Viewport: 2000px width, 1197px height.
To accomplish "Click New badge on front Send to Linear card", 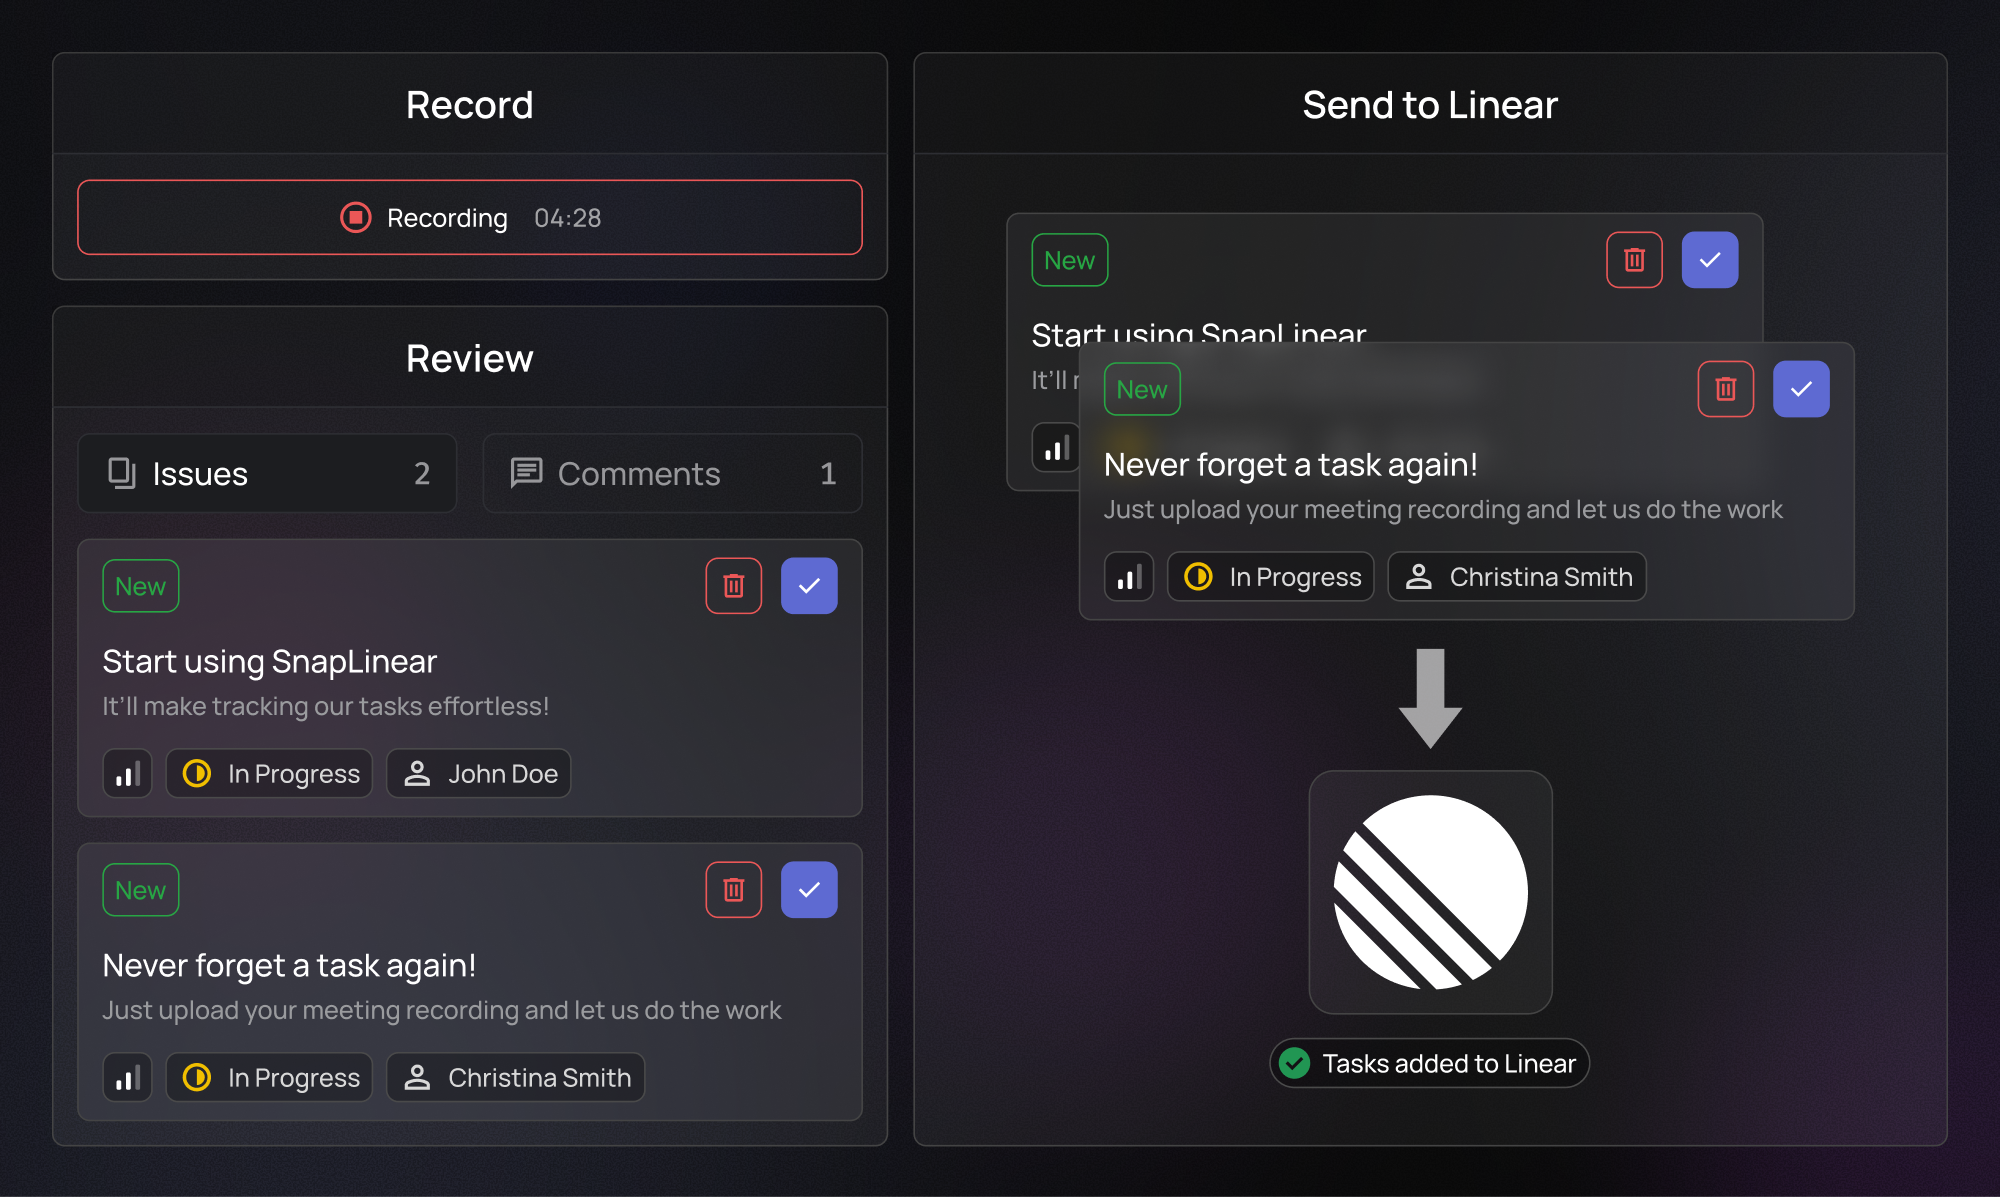I will 1142,389.
